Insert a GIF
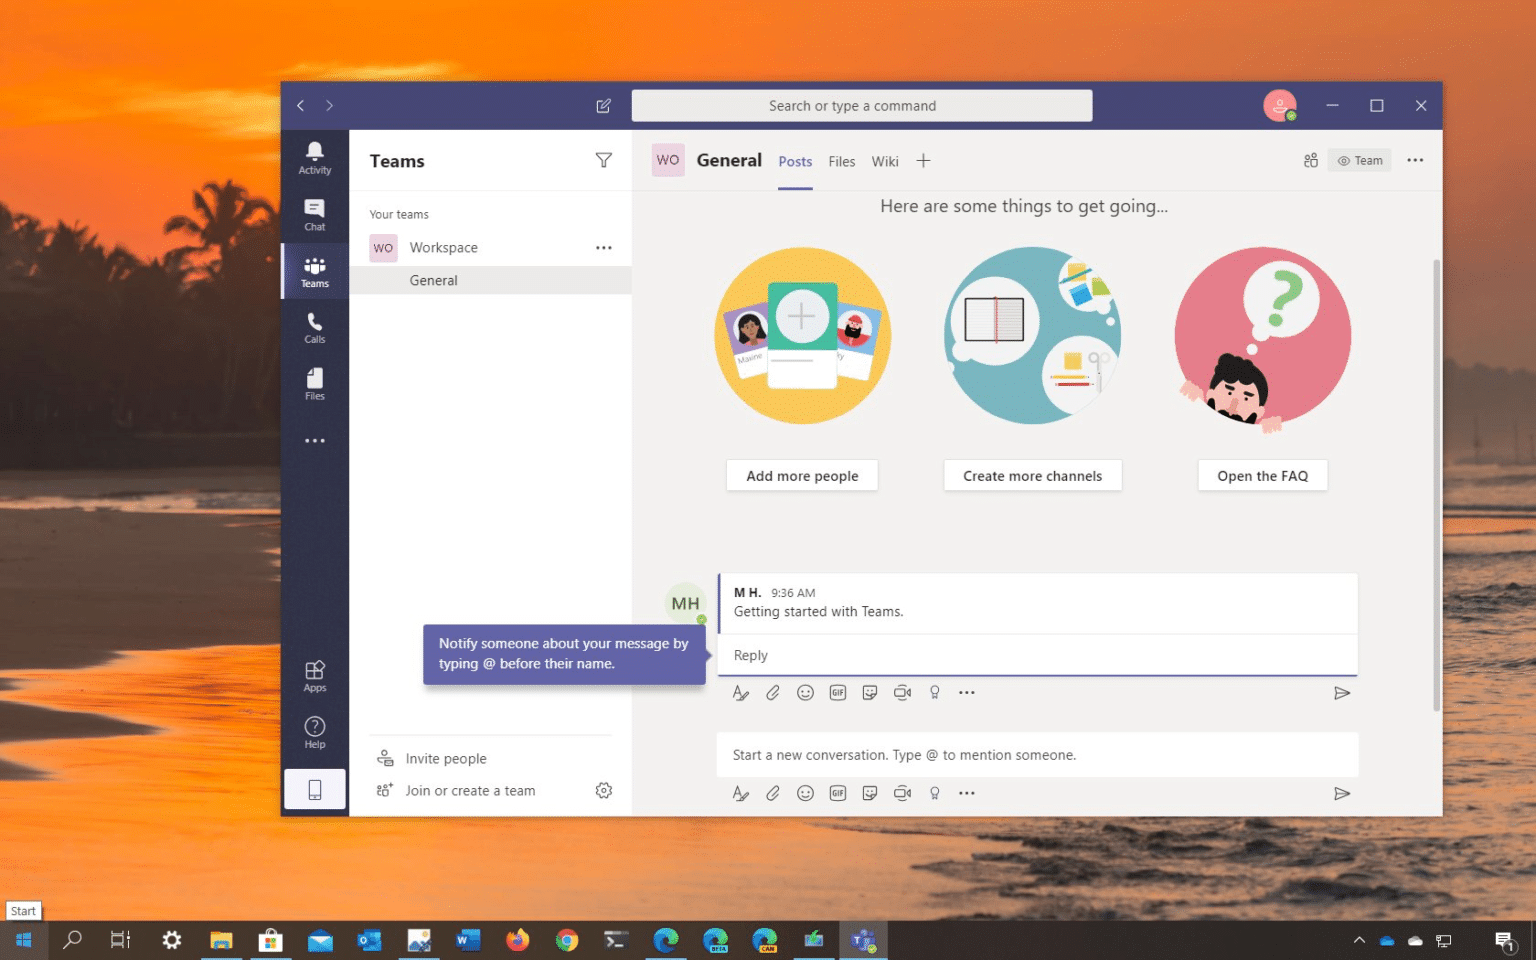This screenshot has width=1536, height=960. pos(837,692)
